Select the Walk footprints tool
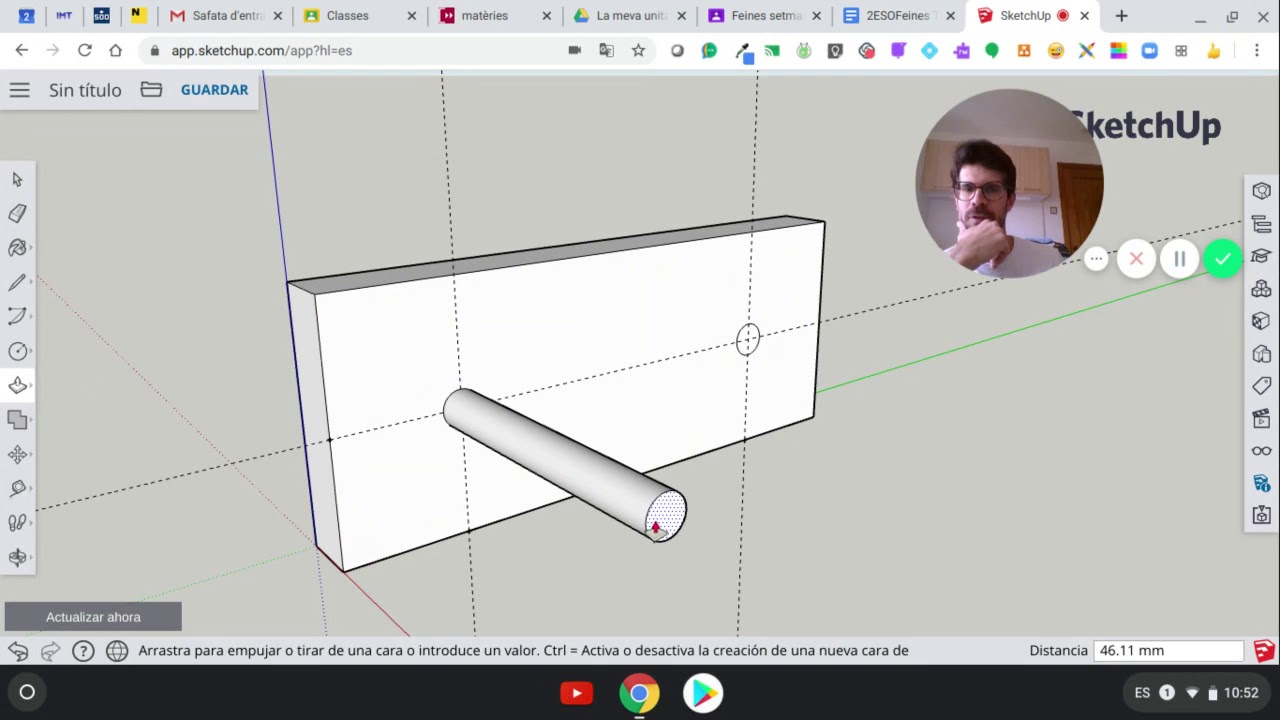 [x=17, y=523]
